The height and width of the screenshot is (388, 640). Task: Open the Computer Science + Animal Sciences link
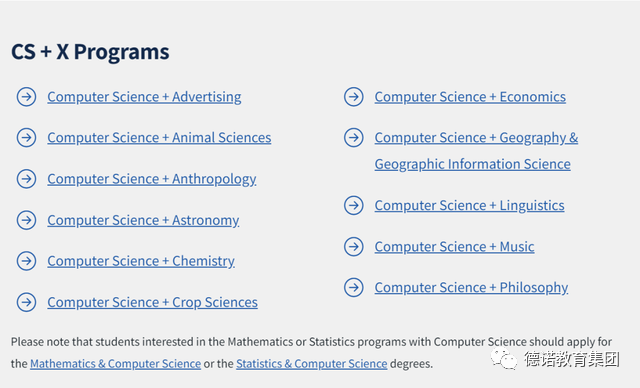click(x=159, y=138)
